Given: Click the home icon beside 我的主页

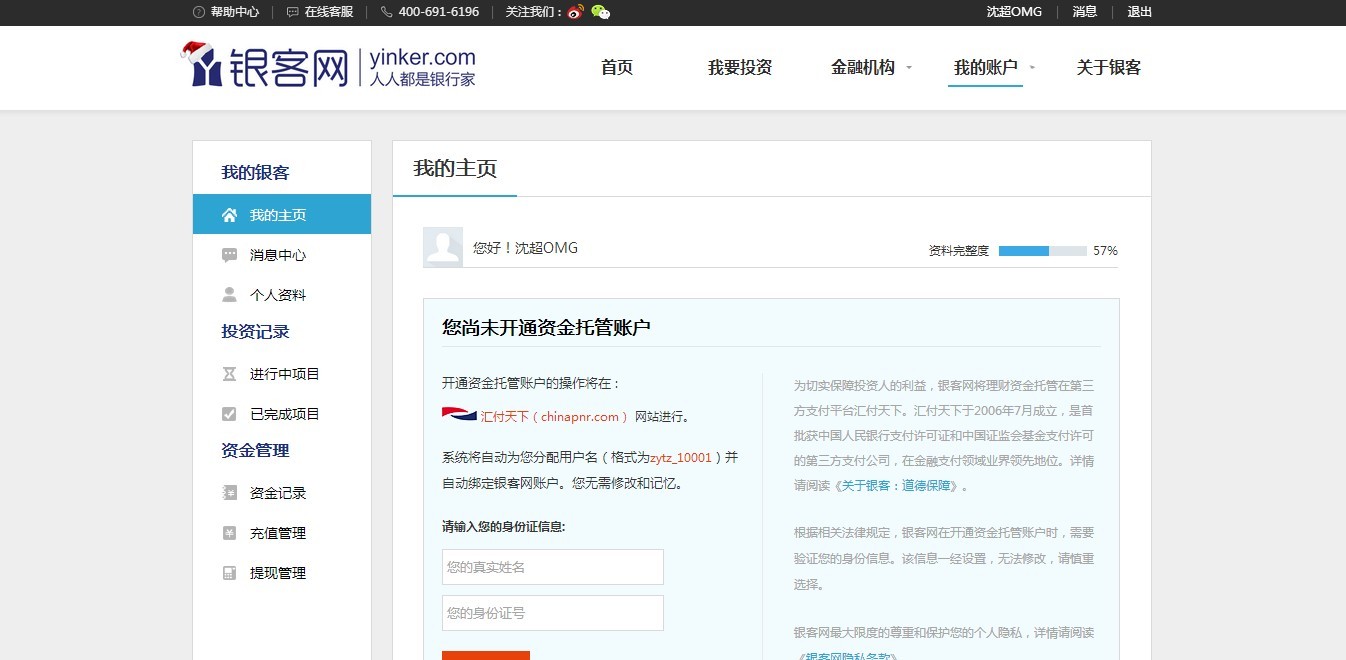Looking at the screenshot, I should [x=230, y=215].
